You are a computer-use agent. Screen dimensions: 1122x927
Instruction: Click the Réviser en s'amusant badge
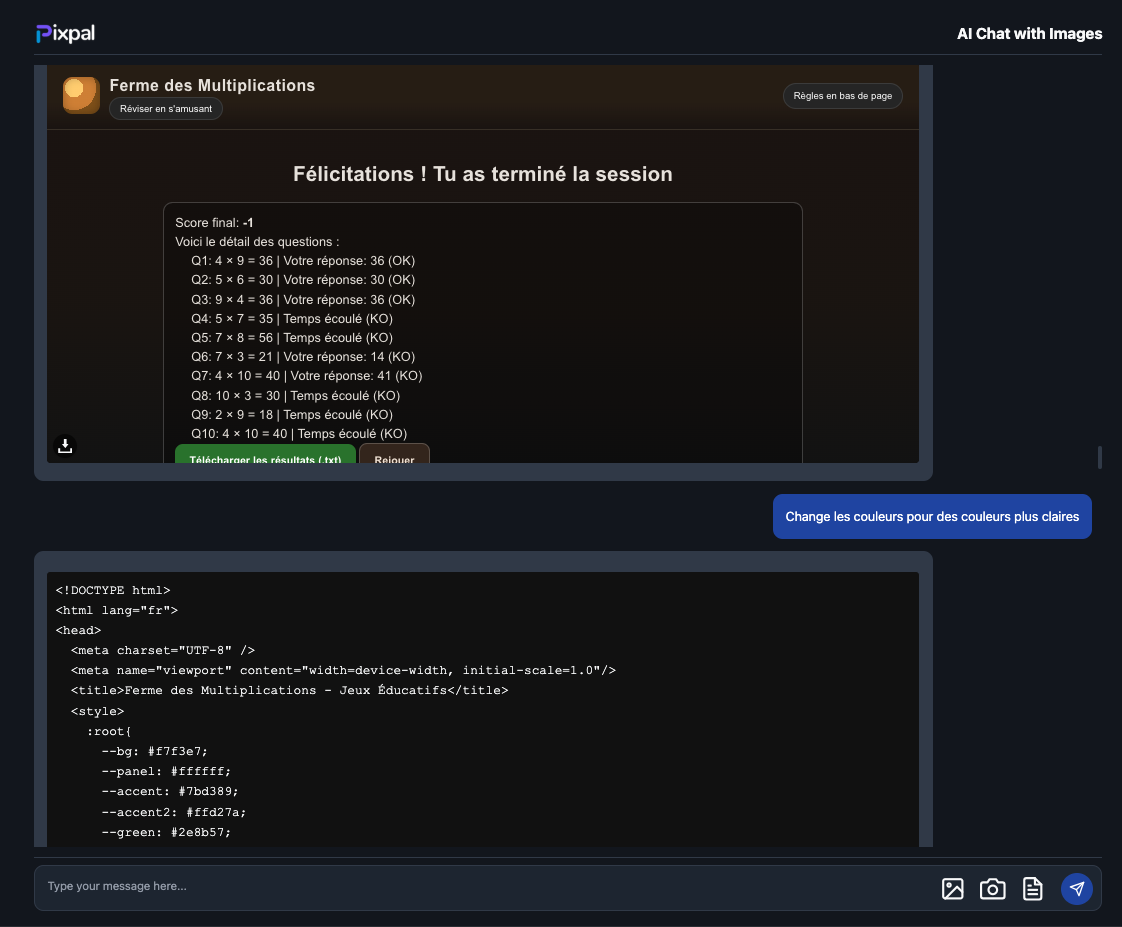point(166,108)
